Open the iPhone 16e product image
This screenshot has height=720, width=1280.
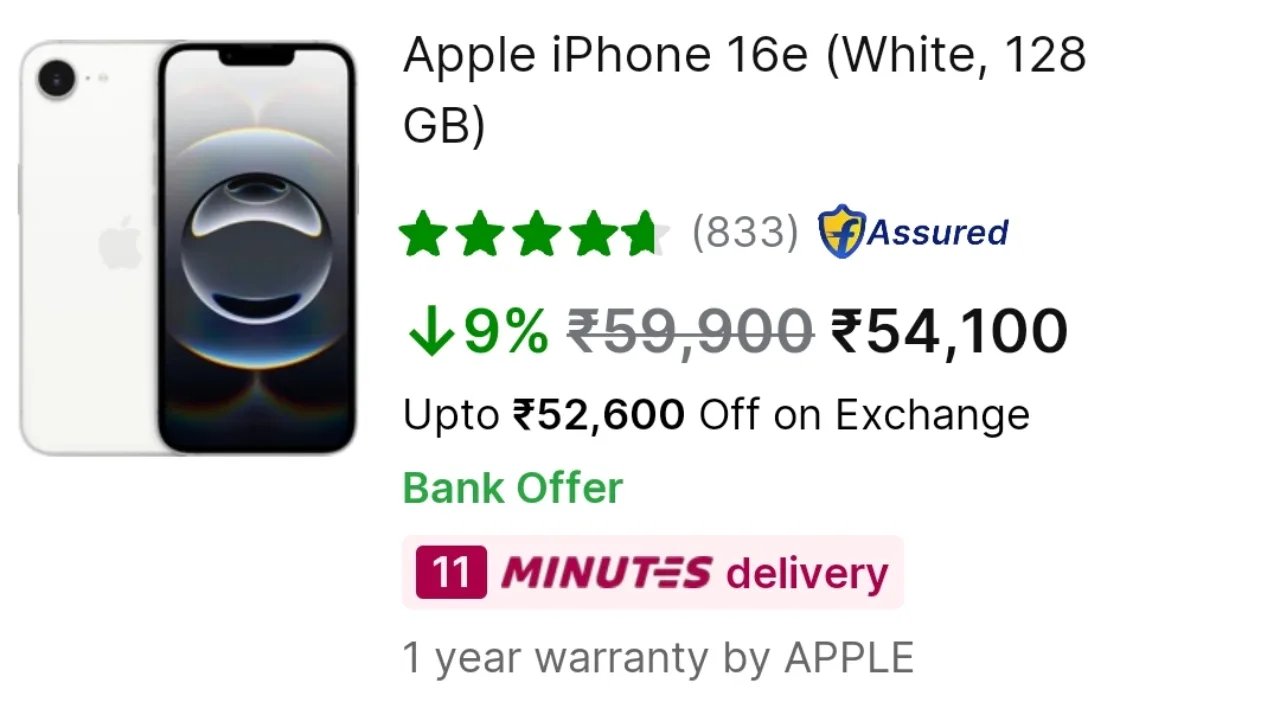(x=188, y=248)
